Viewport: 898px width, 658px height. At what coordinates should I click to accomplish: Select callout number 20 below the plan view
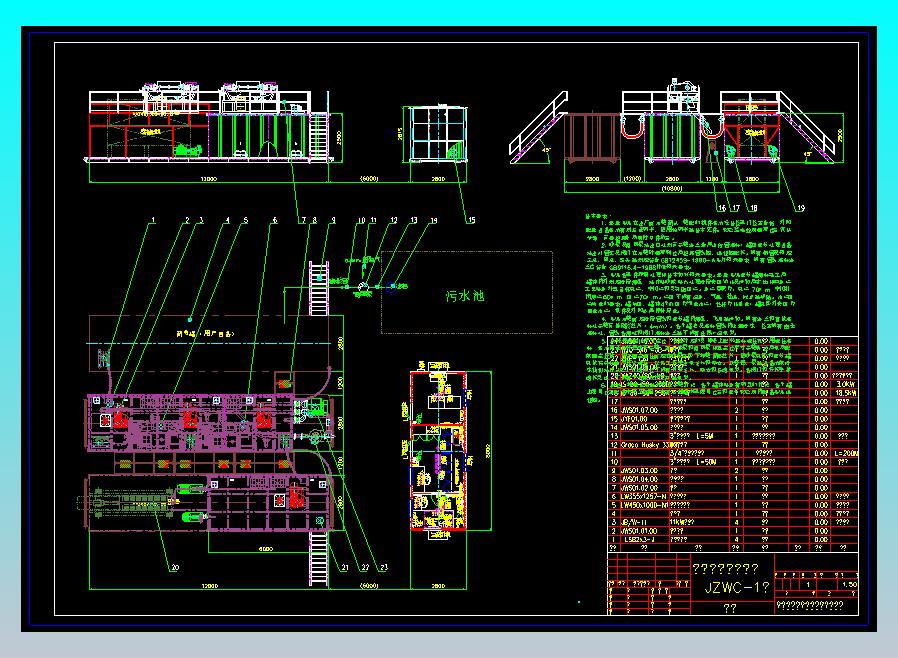coord(175,568)
